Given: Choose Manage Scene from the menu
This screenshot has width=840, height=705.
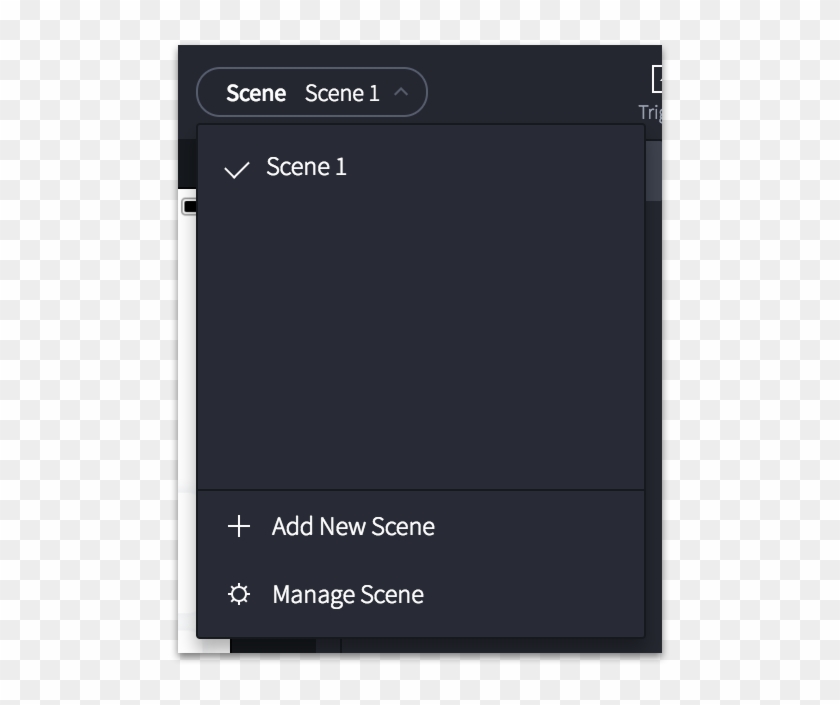Looking at the screenshot, I should [347, 594].
